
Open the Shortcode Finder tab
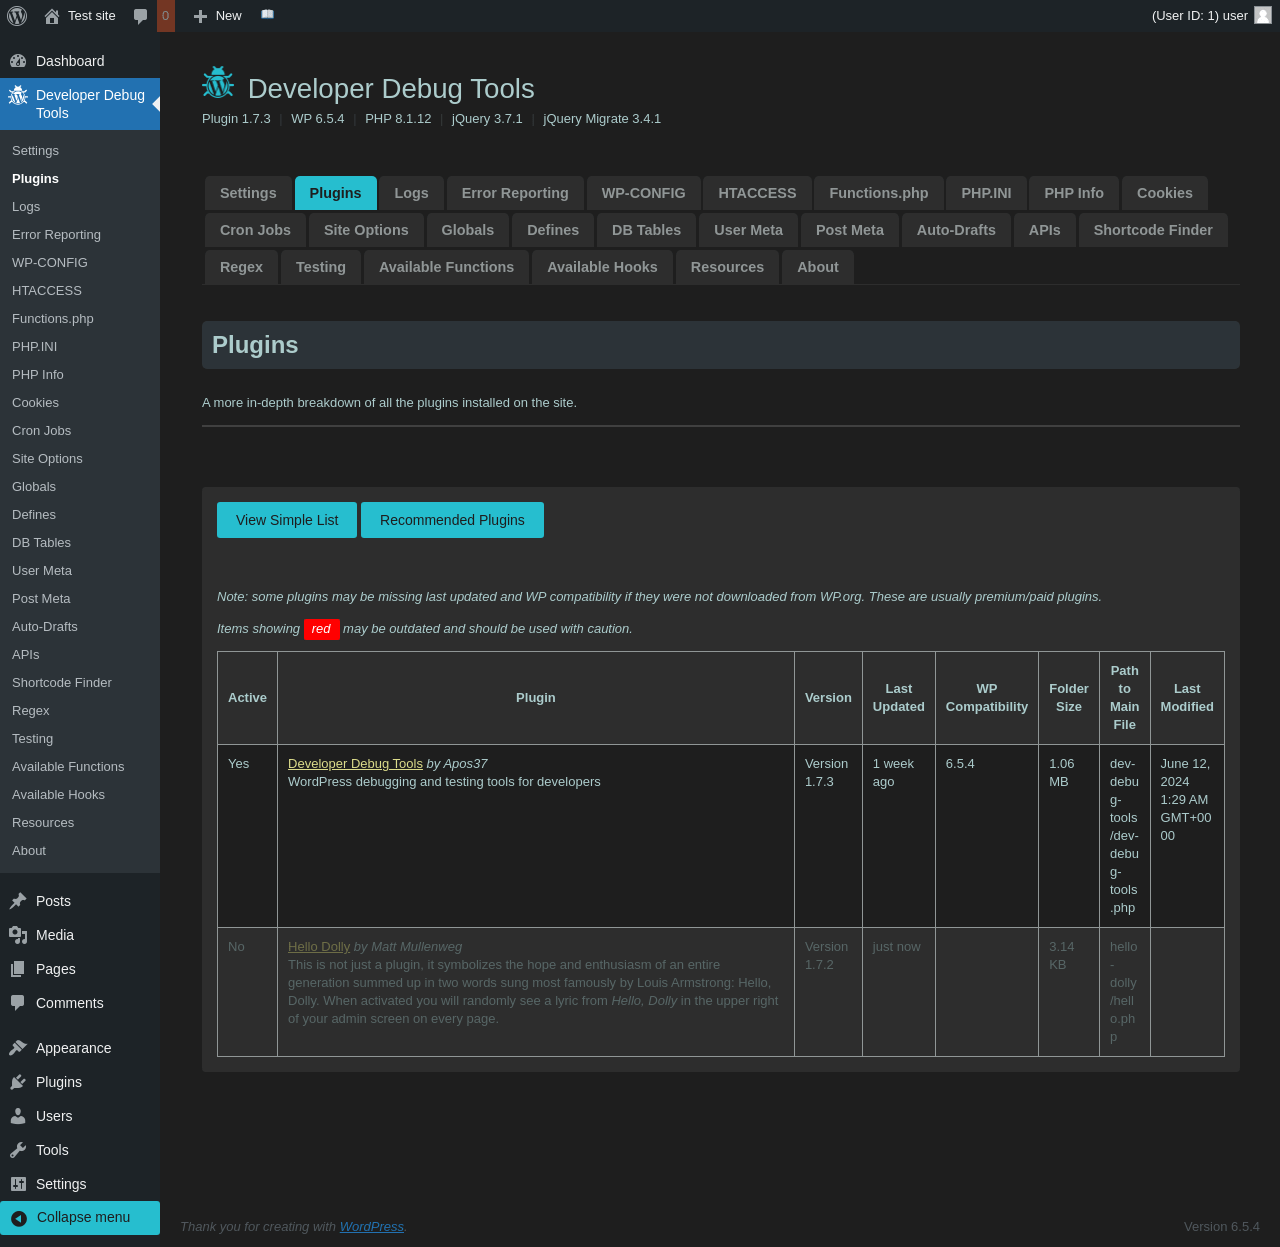(x=1152, y=230)
